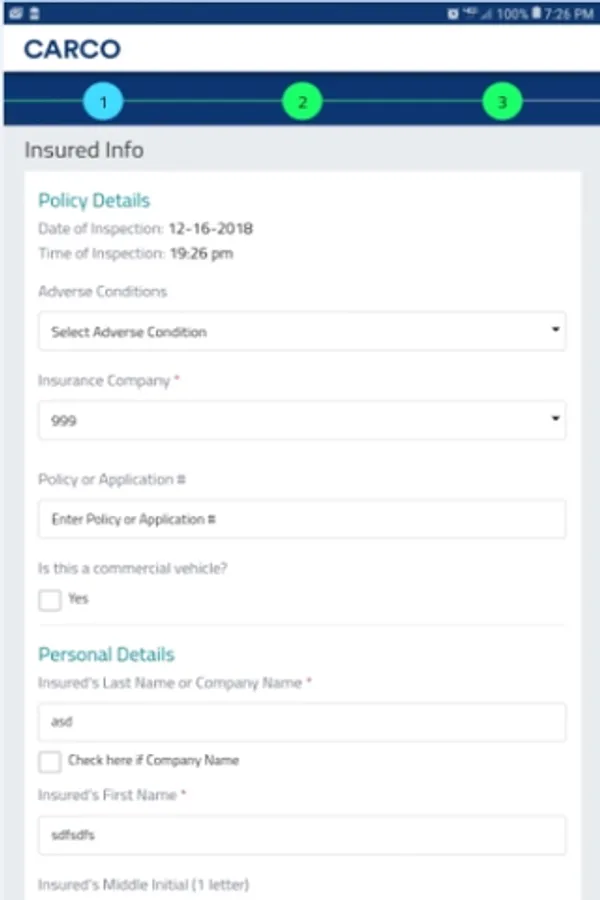
Task: Tap the CARCO logo
Action: pos(72,49)
